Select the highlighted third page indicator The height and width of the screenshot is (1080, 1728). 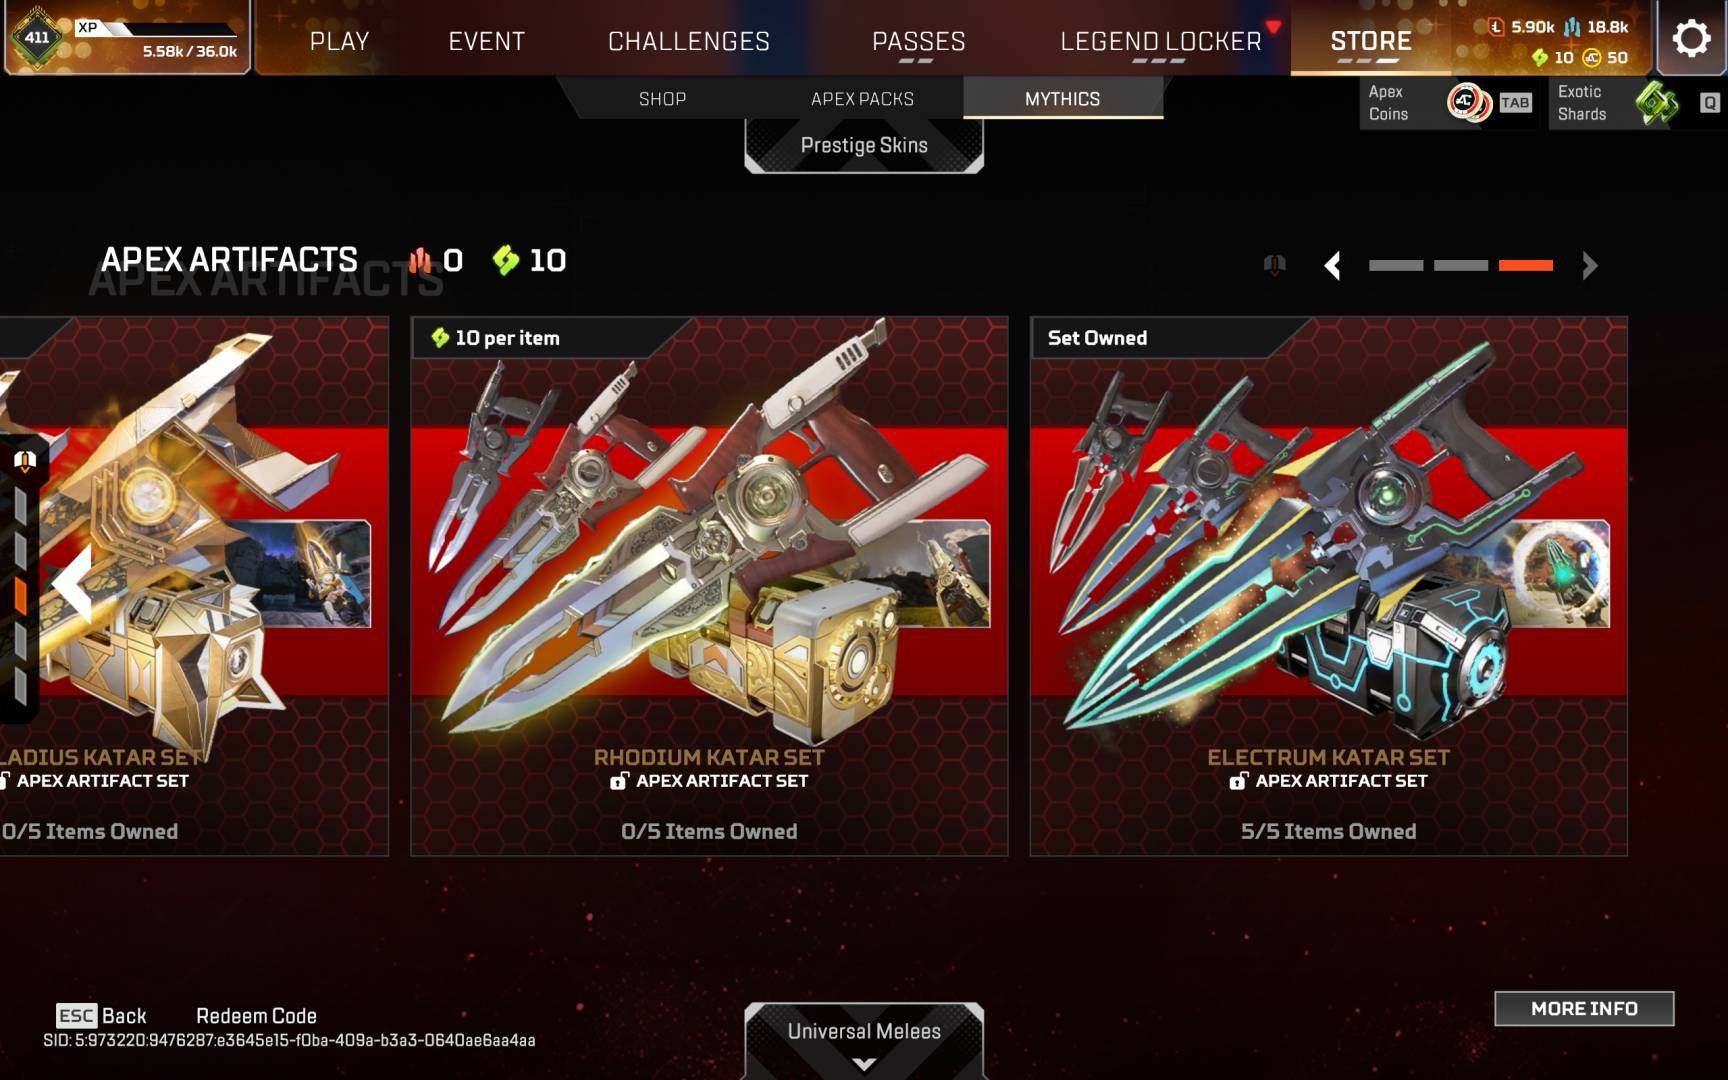(1526, 265)
